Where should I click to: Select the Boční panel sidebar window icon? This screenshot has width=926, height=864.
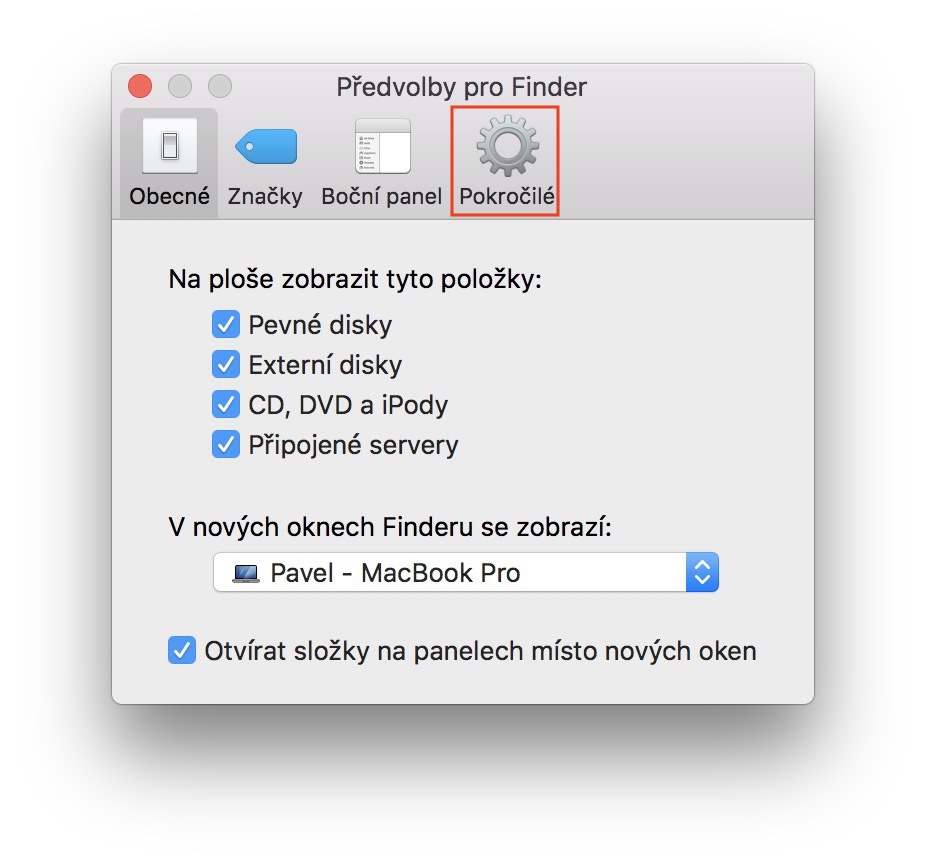click(x=382, y=147)
